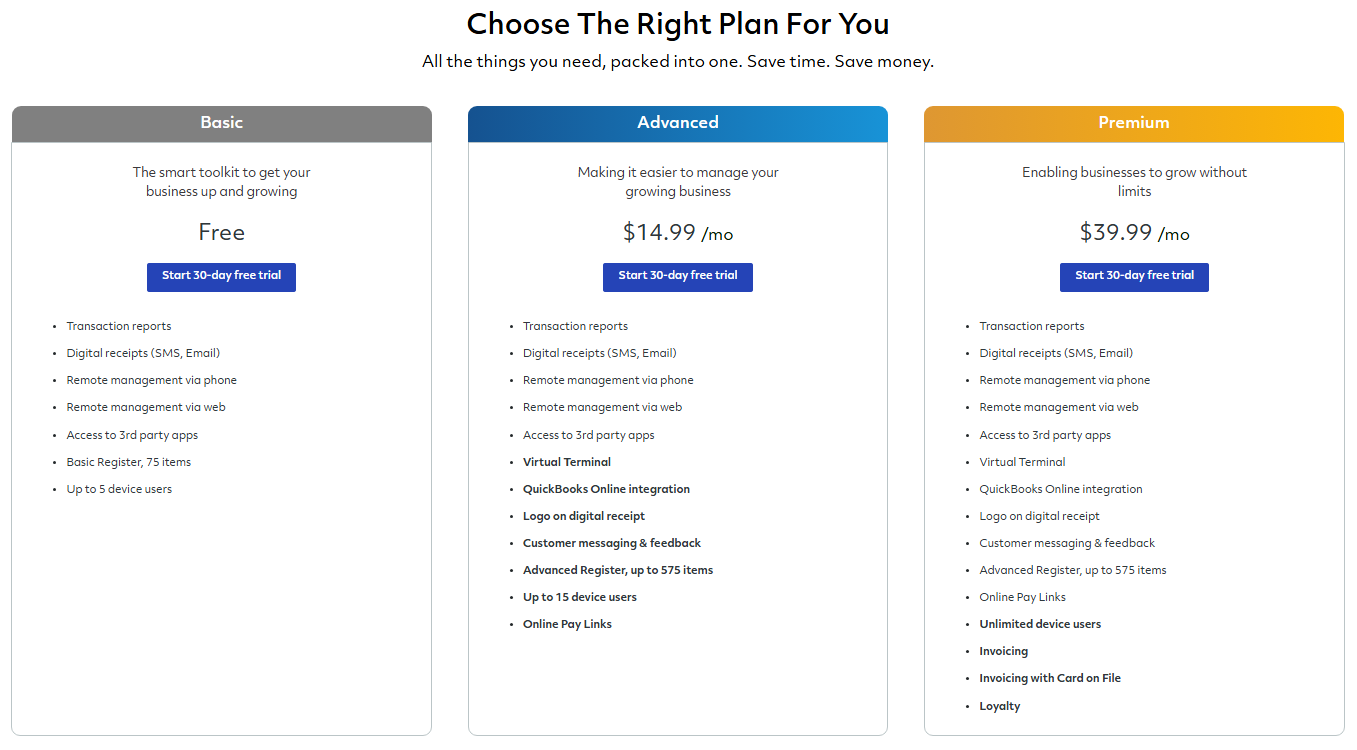Click 'Up to 15 device users' feature

coord(580,597)
